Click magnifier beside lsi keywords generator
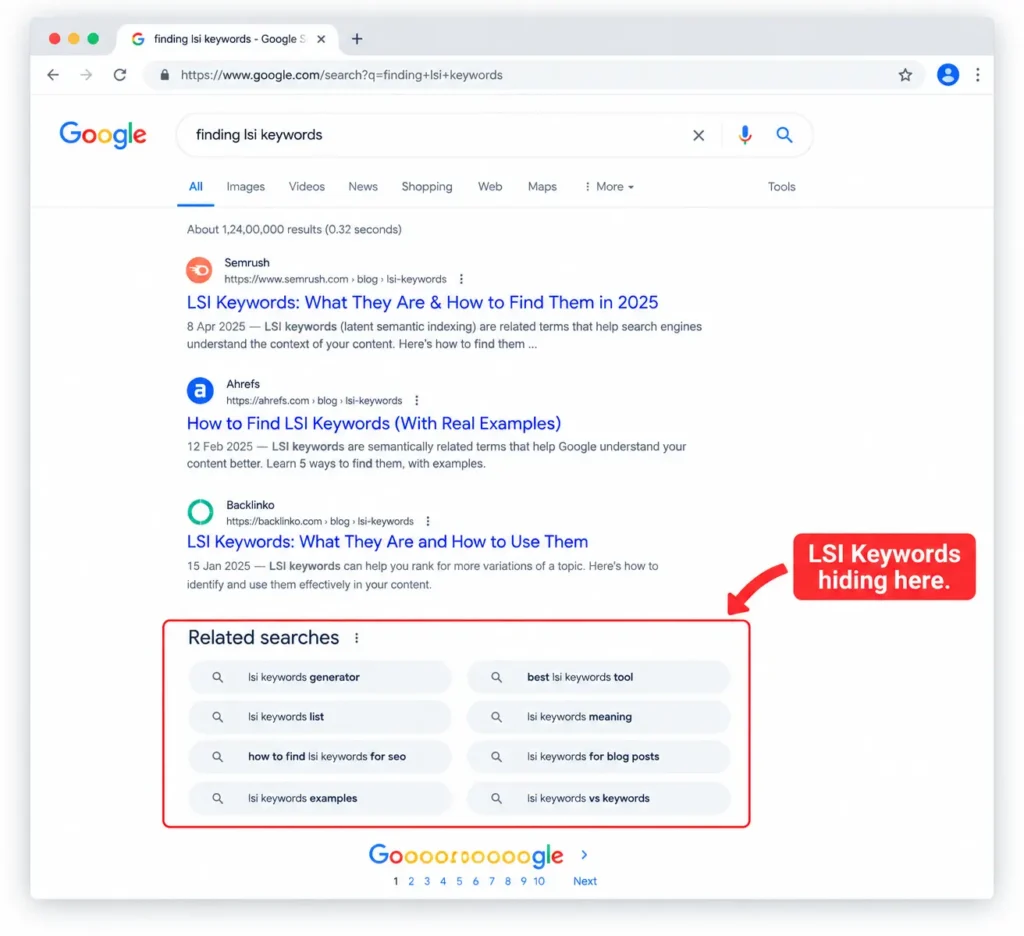1024x936 pixels. click(217, 677)
